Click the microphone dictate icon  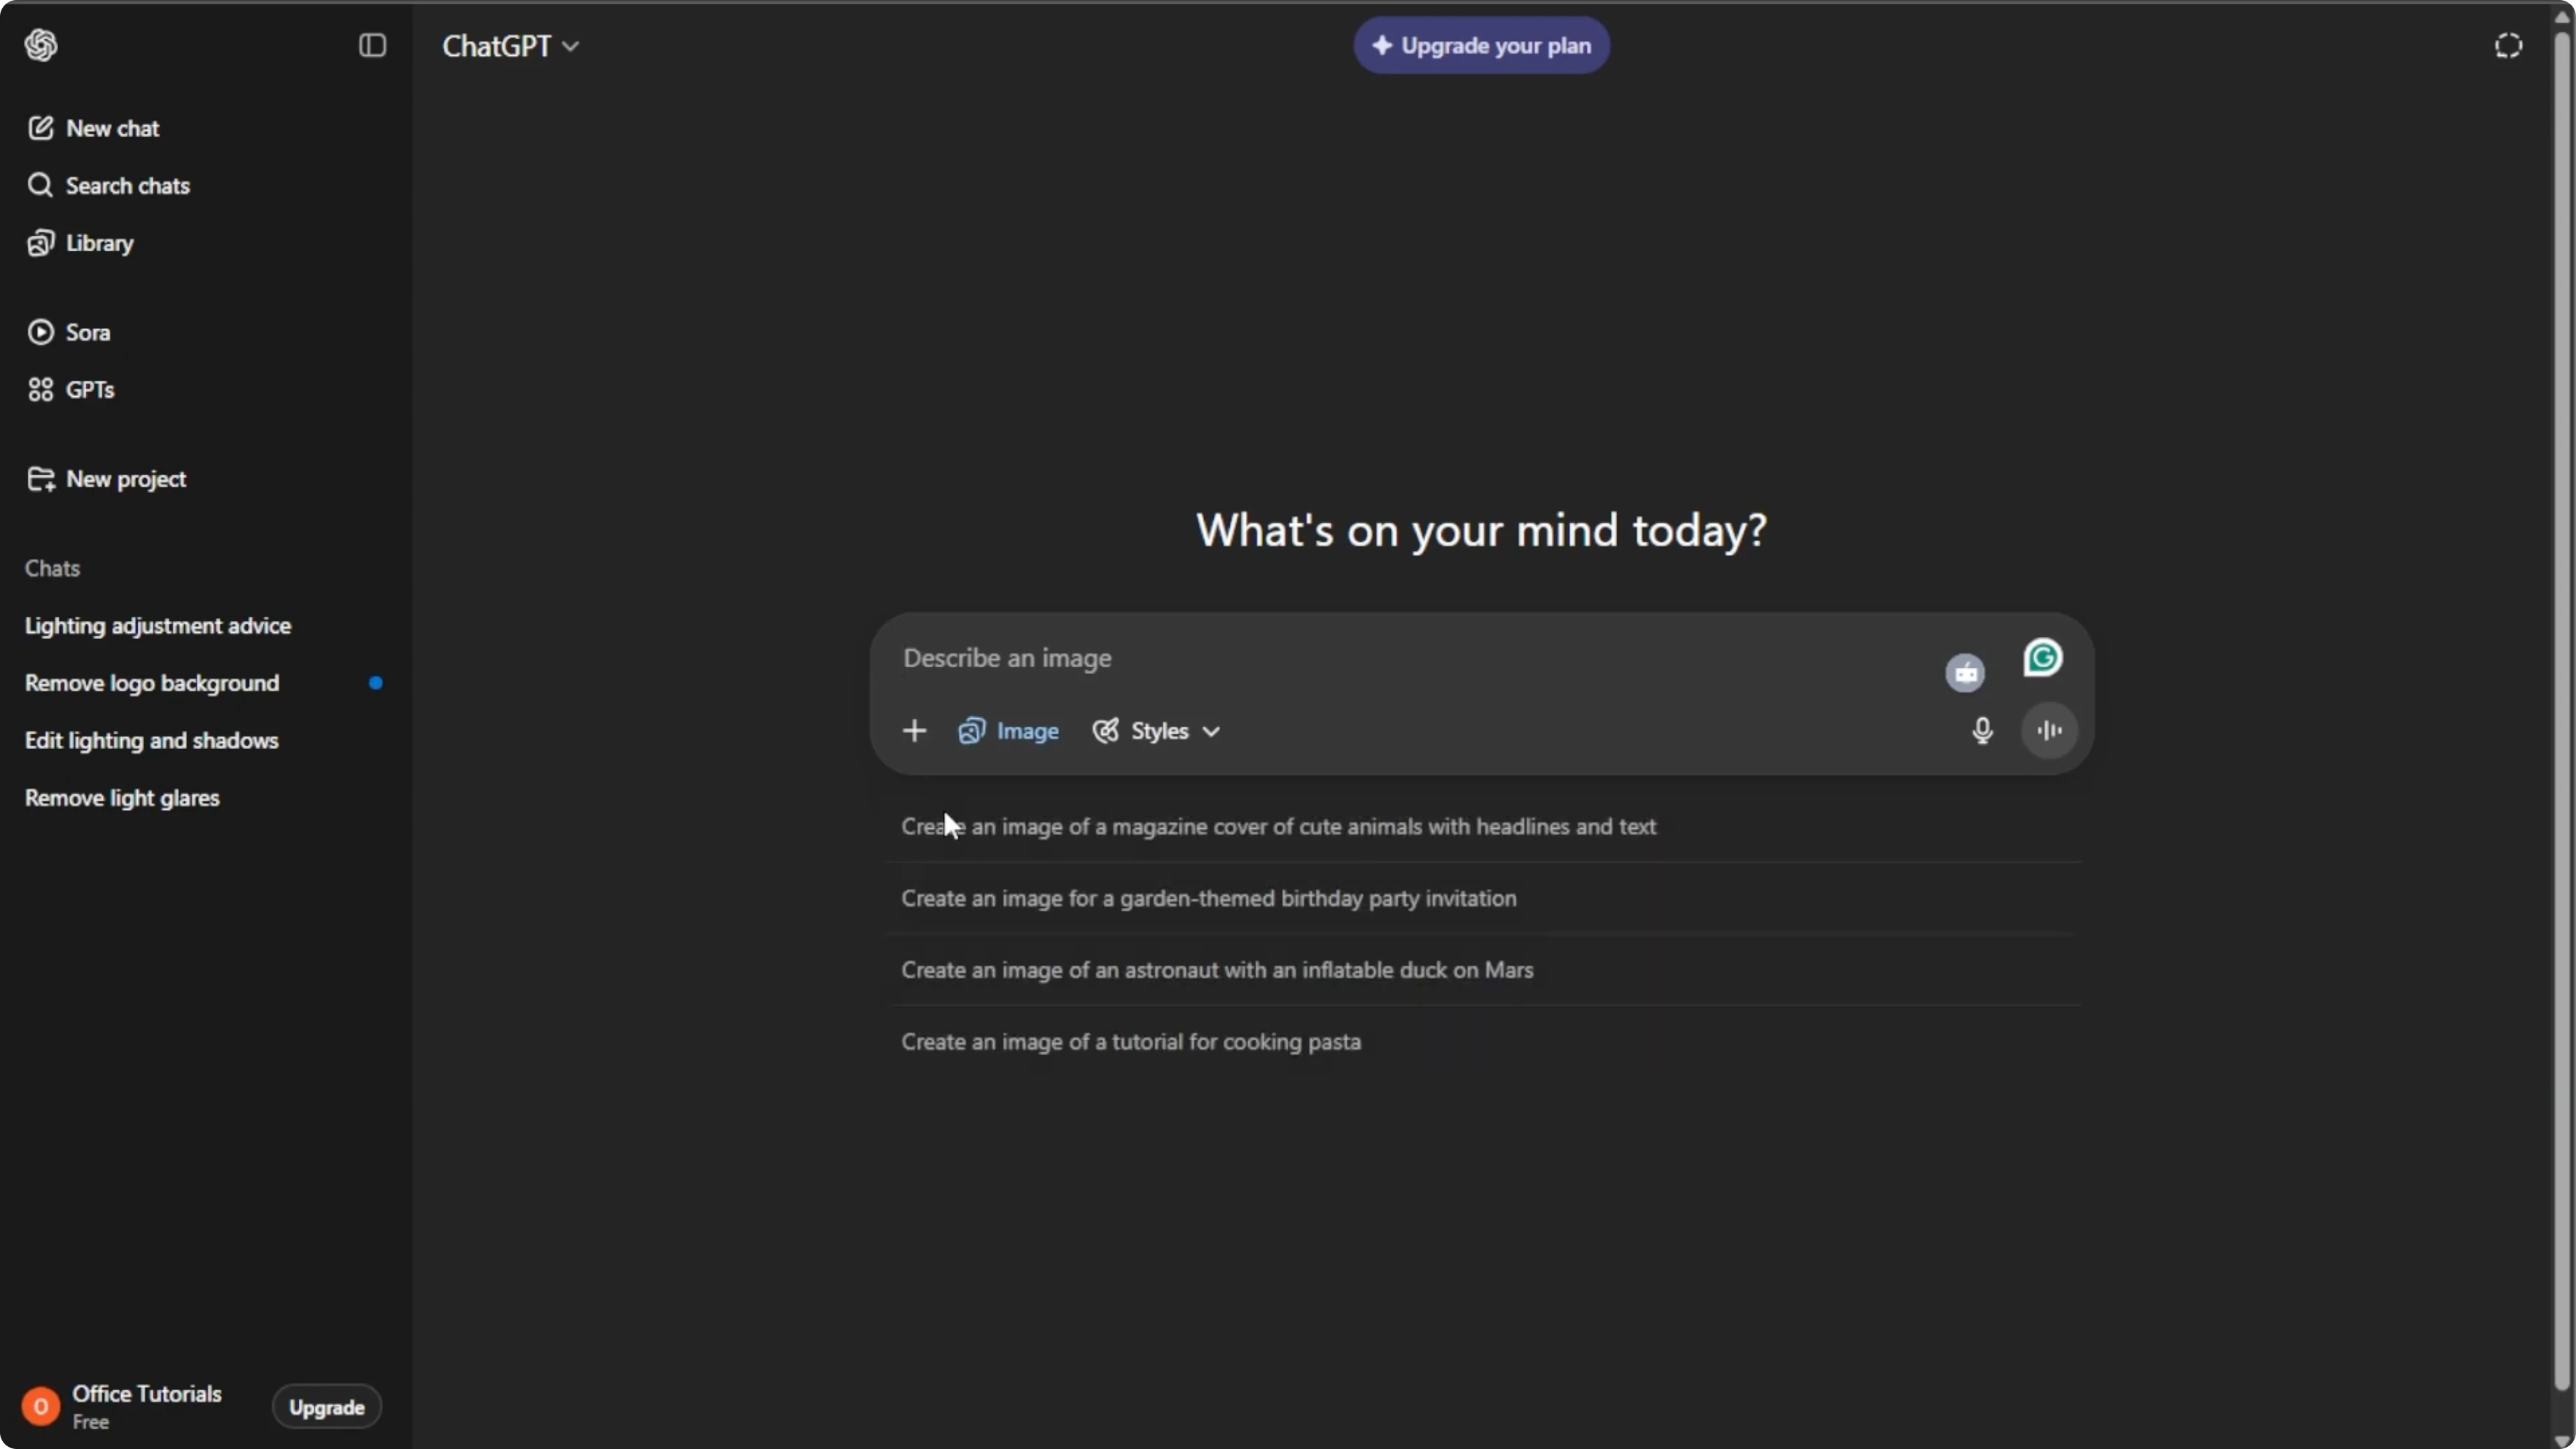pos(1982,731)
